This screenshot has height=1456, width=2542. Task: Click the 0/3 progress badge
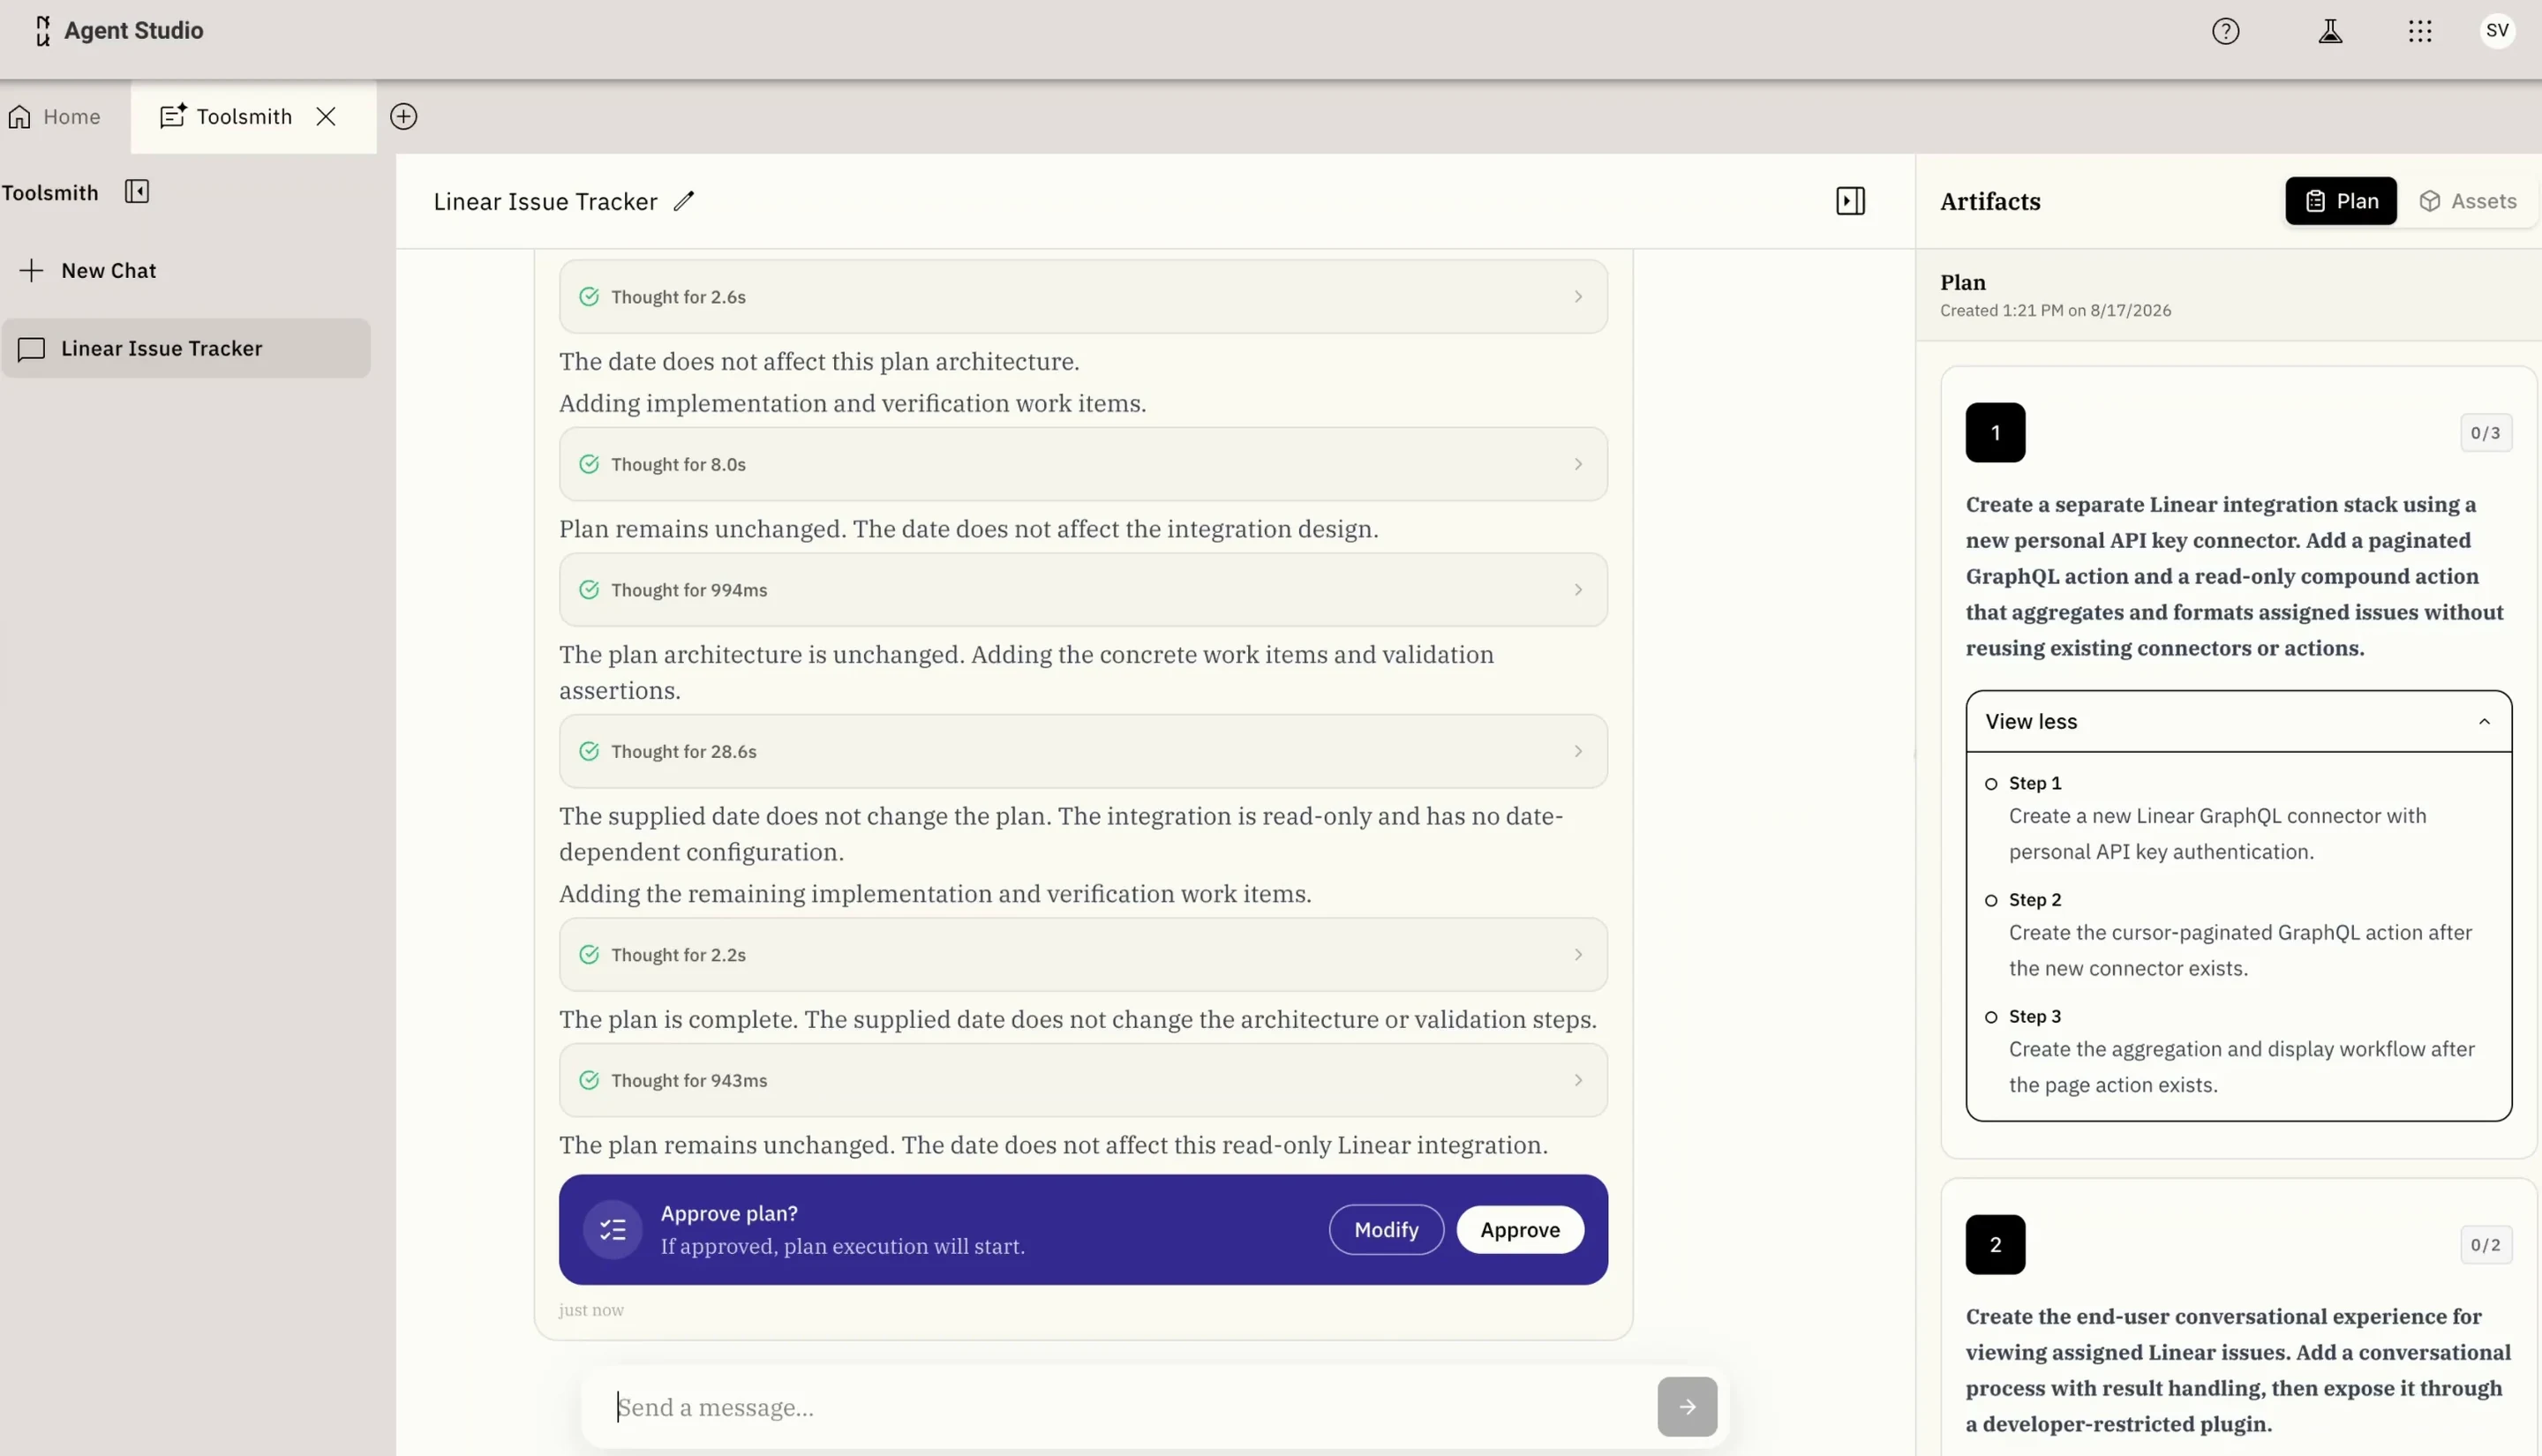coord(2485,433)
